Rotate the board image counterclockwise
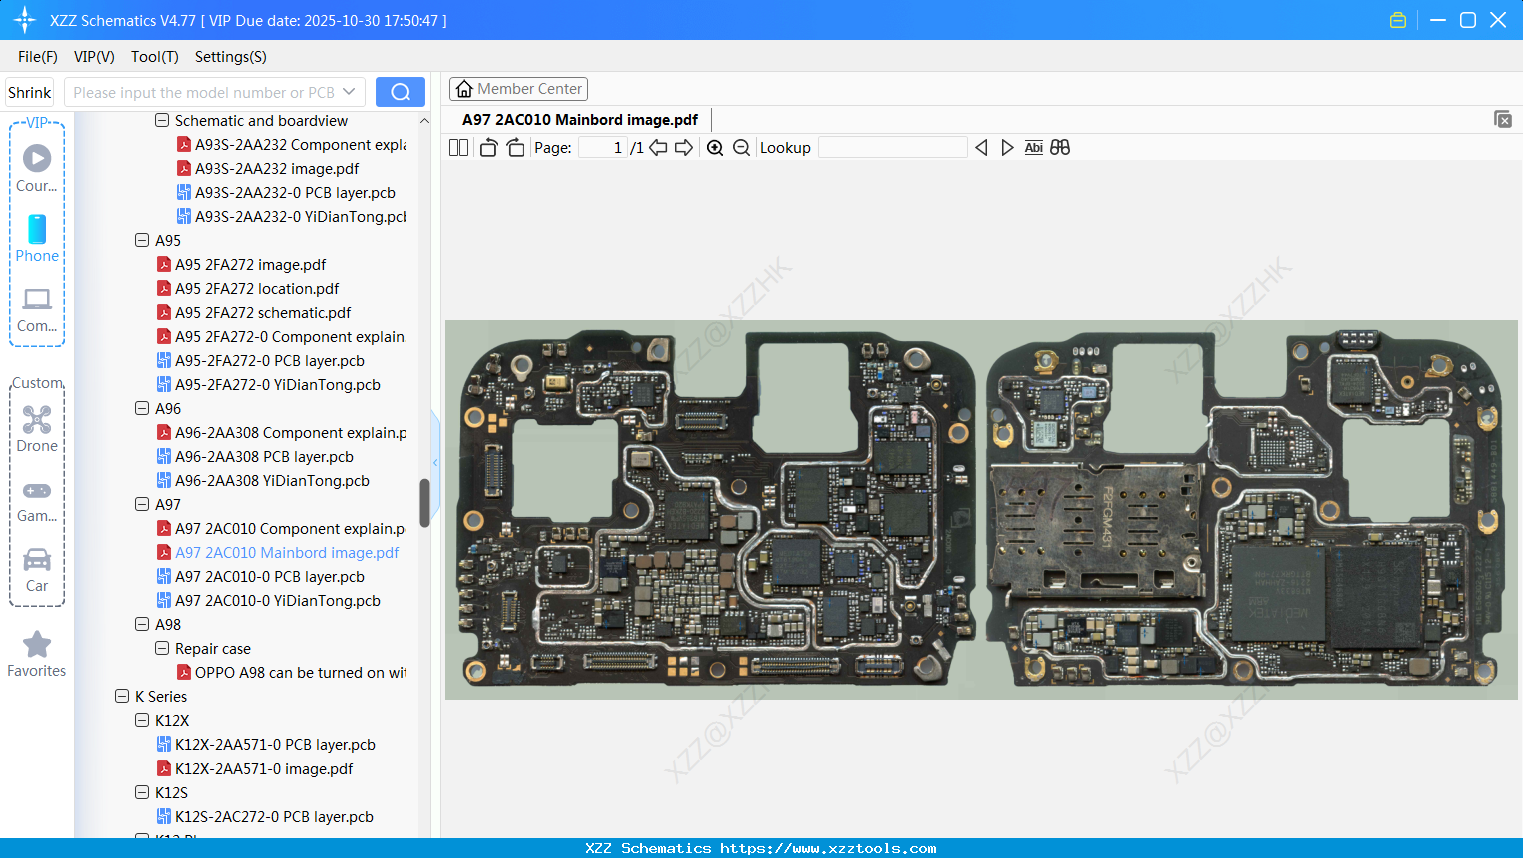 click(x=487, y=147)
